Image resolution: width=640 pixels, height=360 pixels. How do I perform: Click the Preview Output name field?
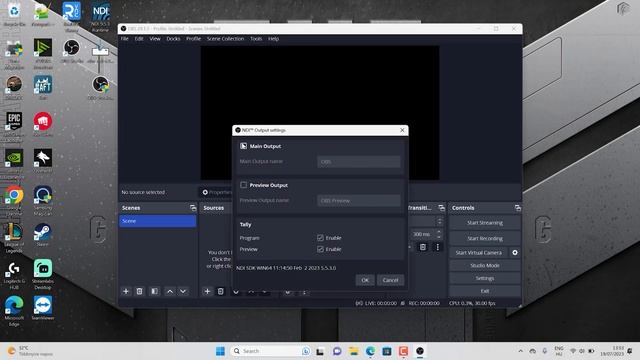359,200
